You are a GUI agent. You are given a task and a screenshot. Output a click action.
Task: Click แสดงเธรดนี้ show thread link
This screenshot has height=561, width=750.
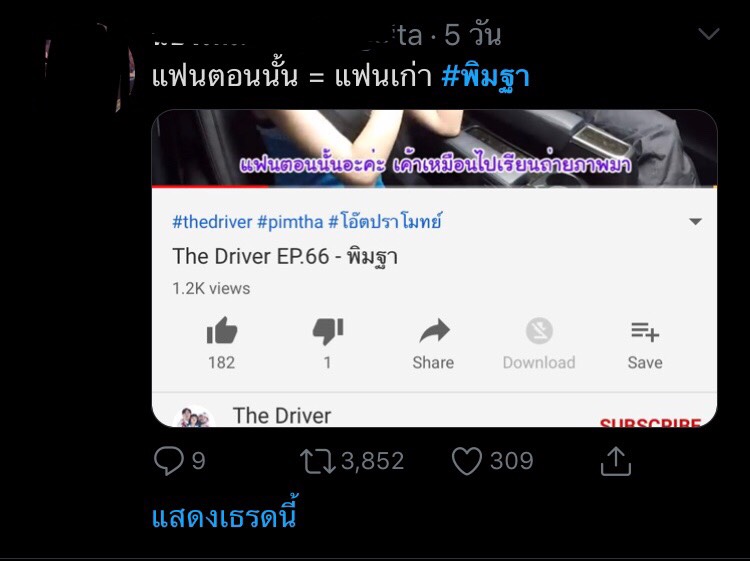coord(224,515)
